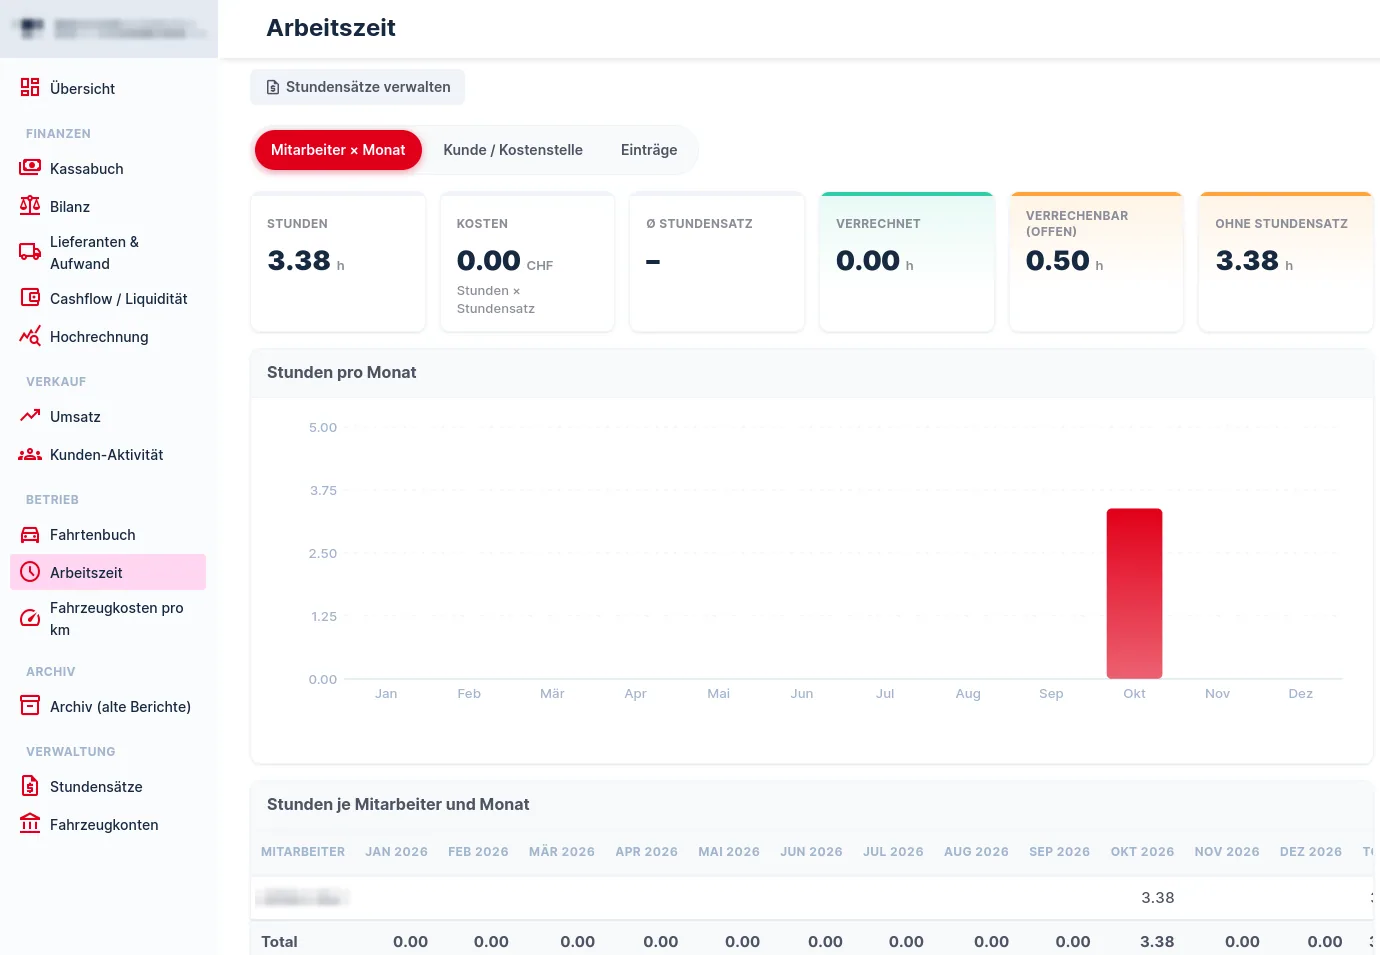This screenshot has width=1380, height=955.
Task: Click the Stunden pro Monat heading
Action: [341, 372]
